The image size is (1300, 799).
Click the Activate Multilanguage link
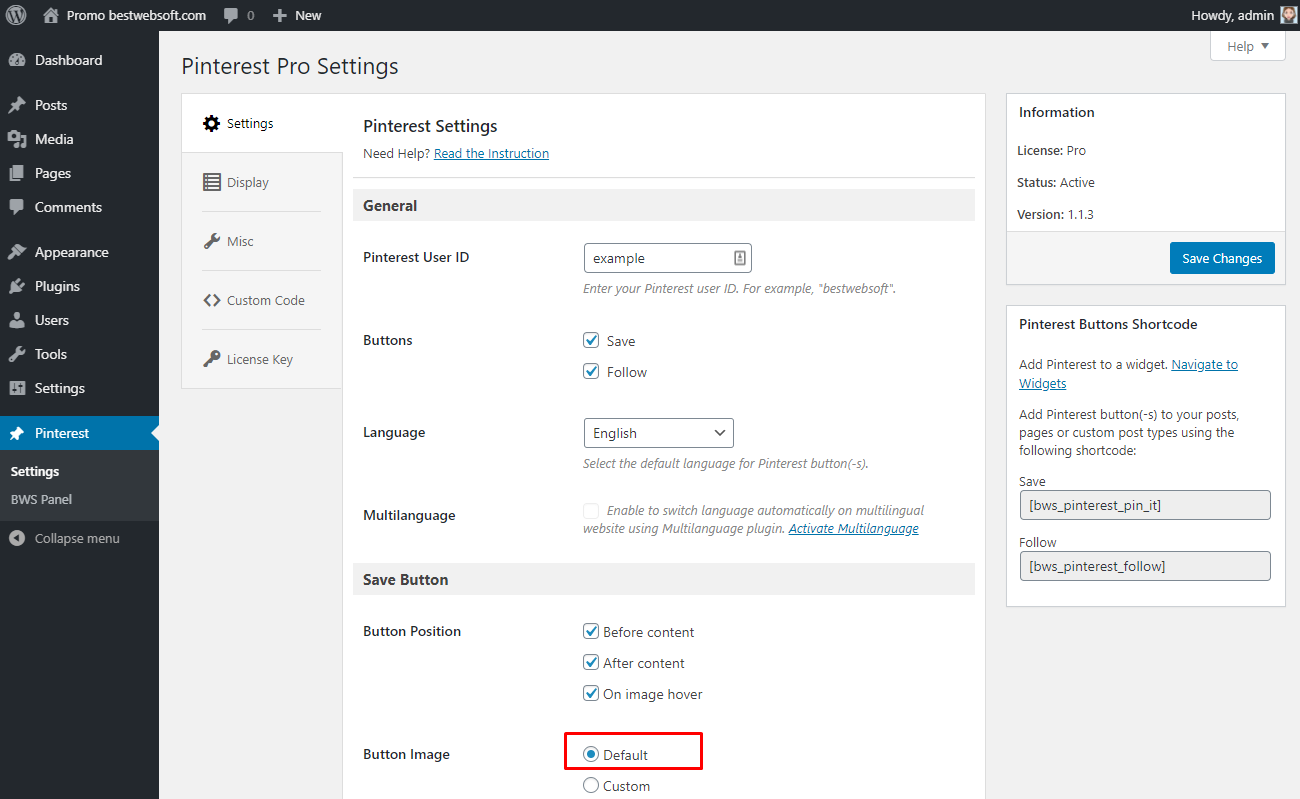853,528
